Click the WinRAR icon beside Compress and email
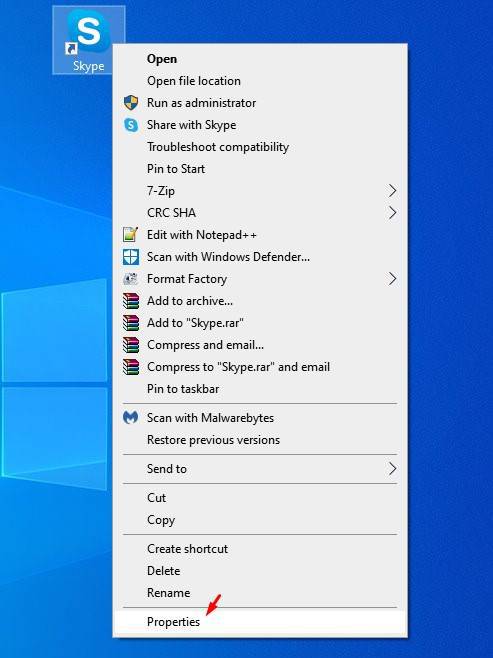This screenshot has height=658, width=493. click(x=131, y=345)
